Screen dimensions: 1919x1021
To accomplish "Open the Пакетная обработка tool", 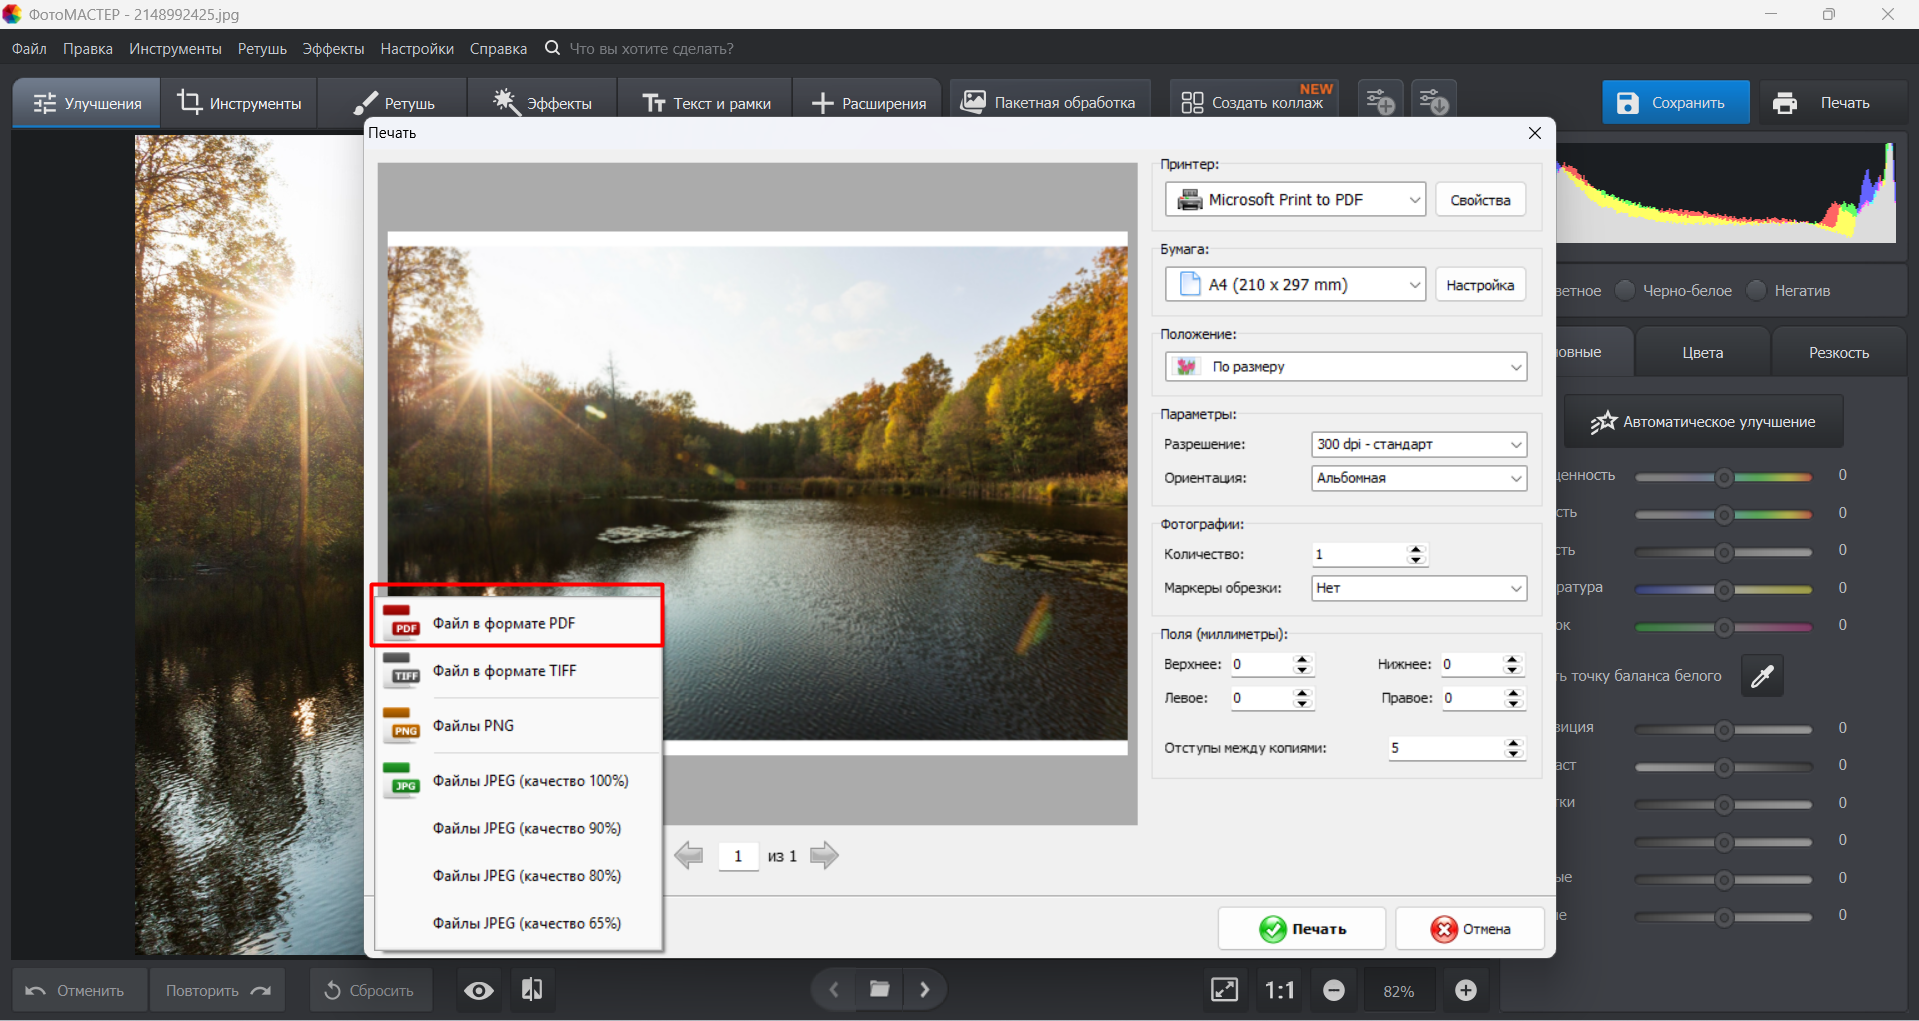I will [x=1049, y=101].
